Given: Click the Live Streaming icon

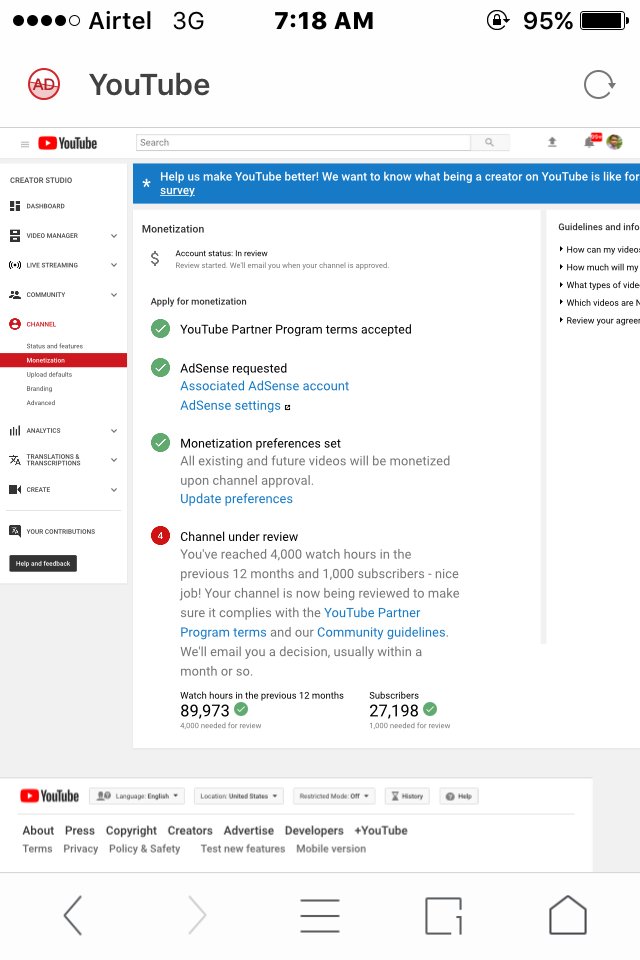Looking at the screenshot, I should click(15, 265).
